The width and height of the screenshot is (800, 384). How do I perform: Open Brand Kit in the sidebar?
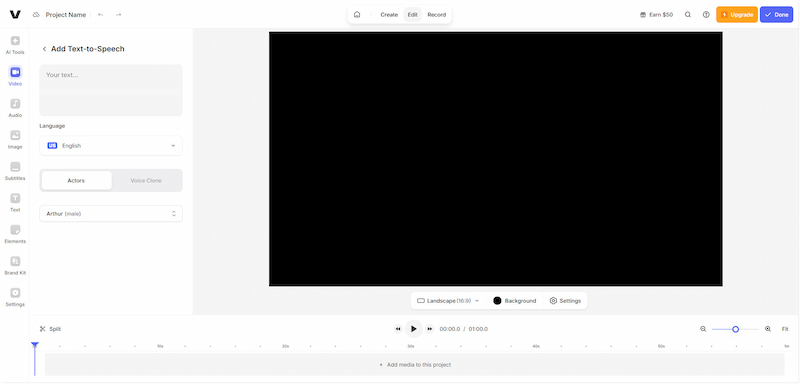click(x=15, y=266)
